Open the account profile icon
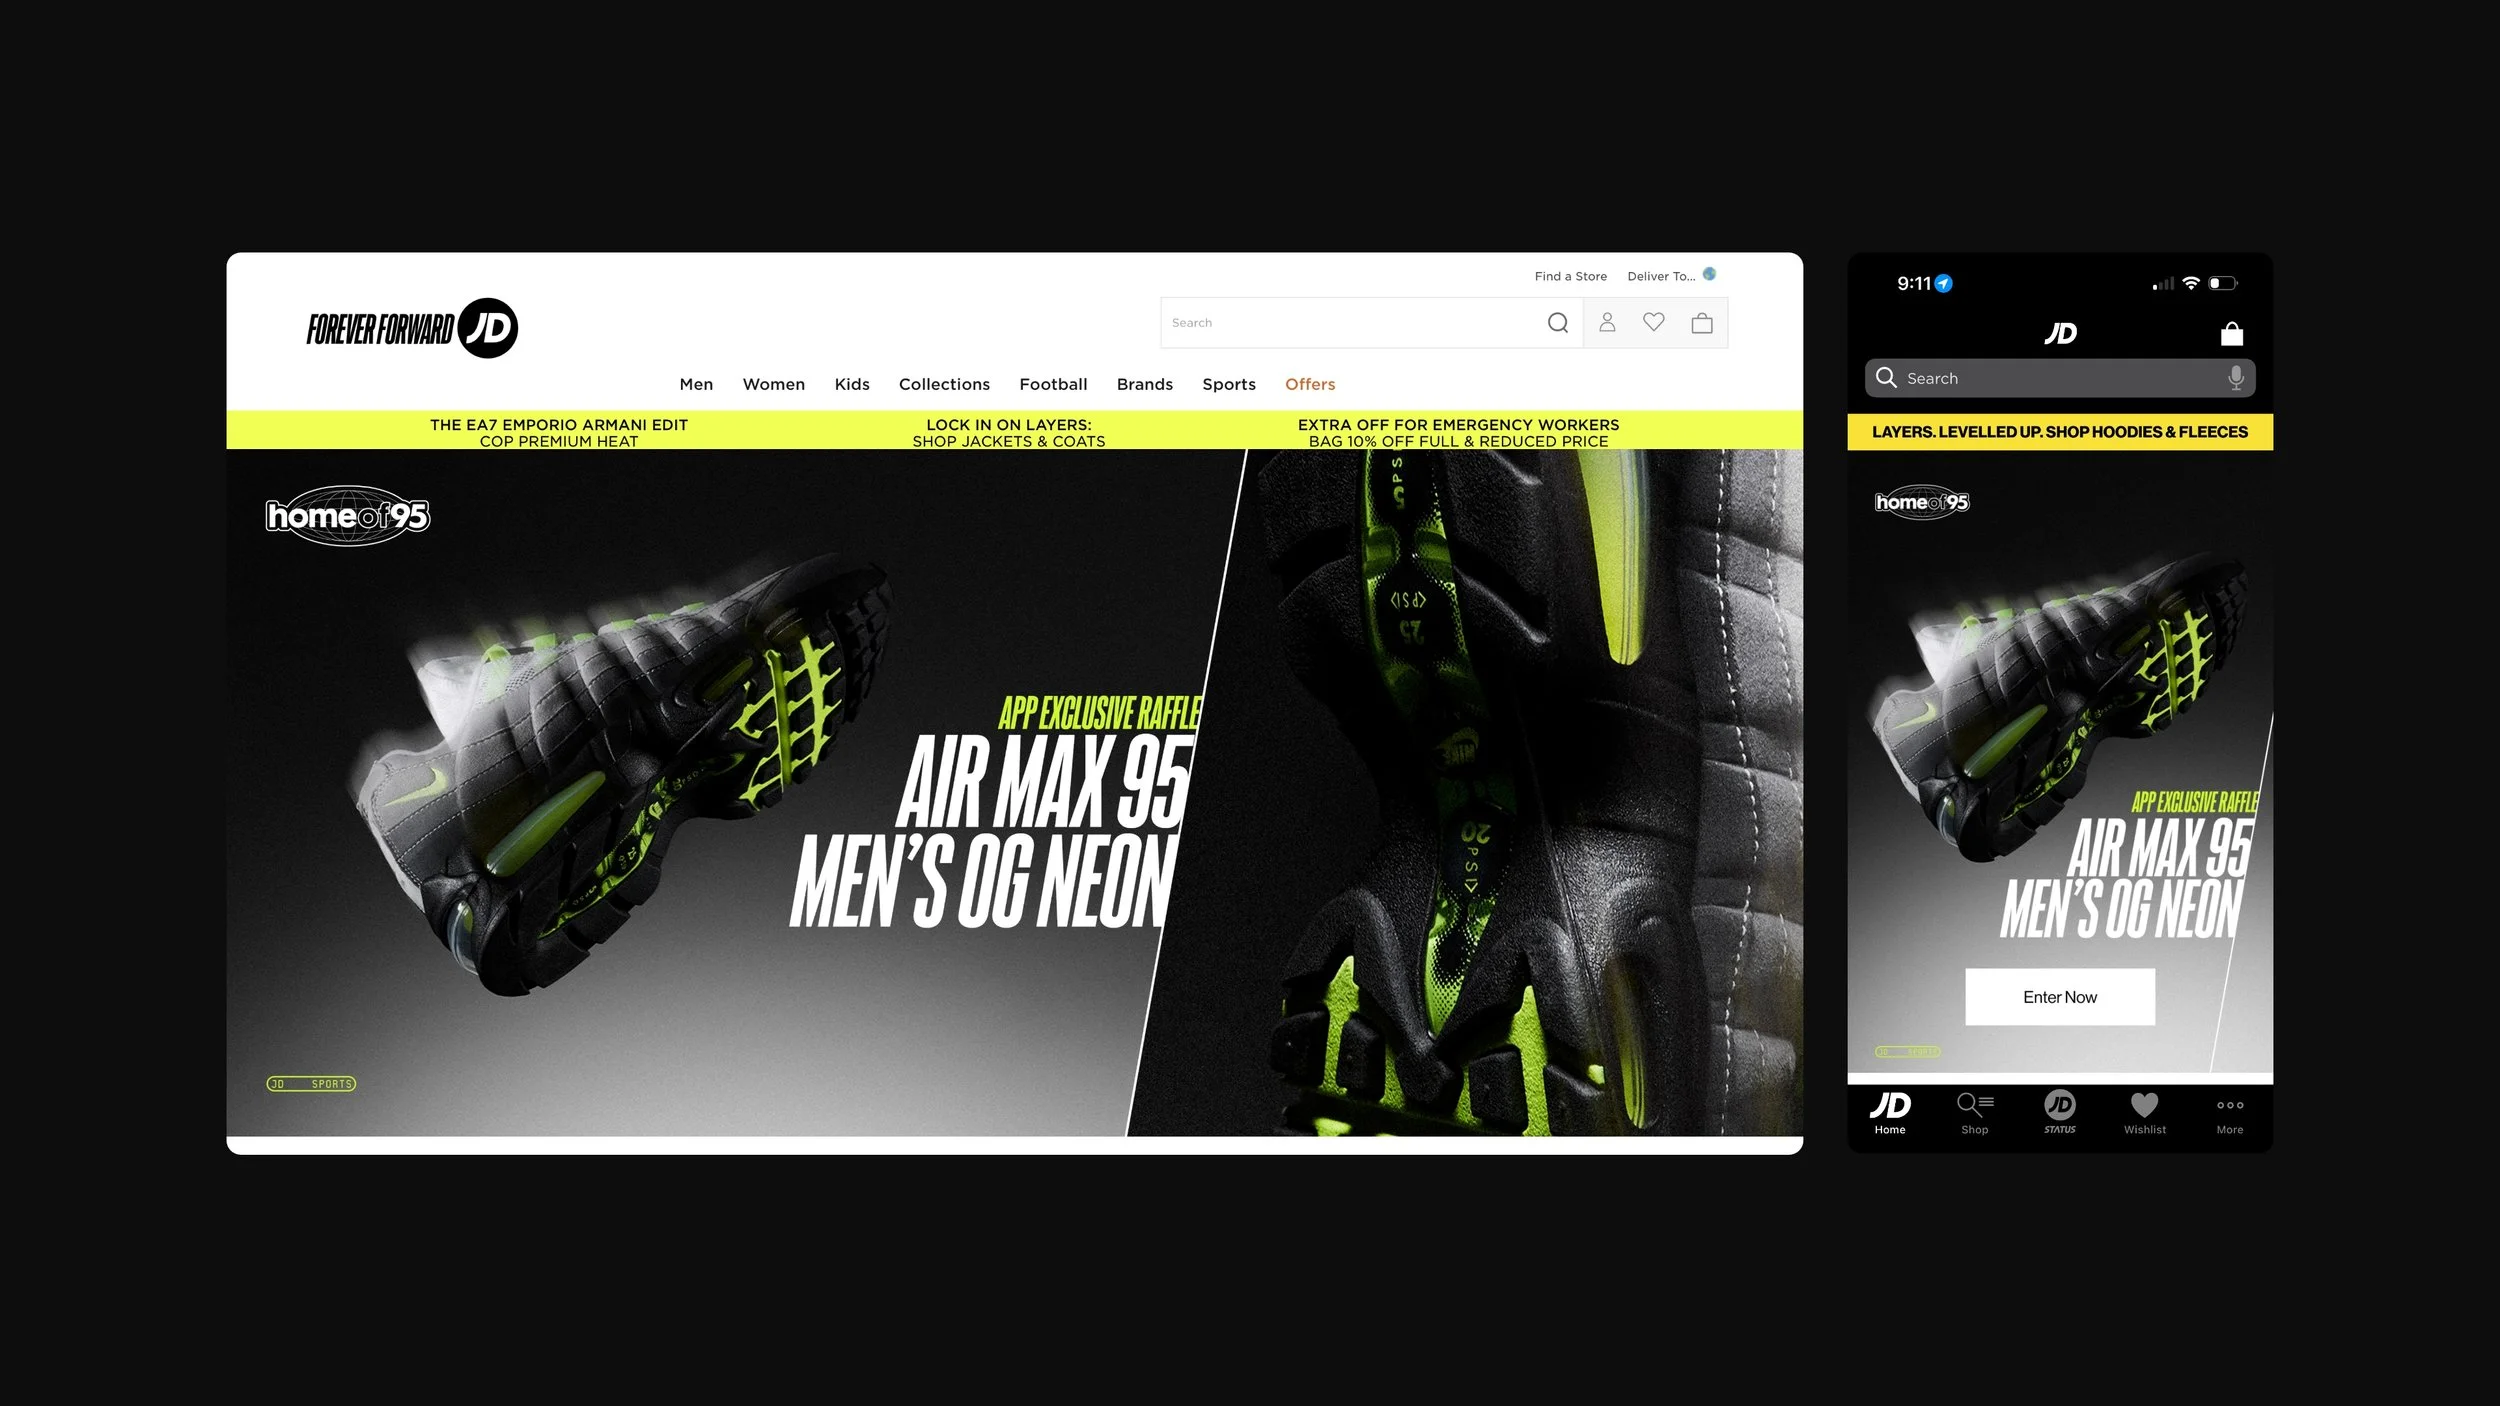This screenshot has width=2500, height=1406. pyautogui.click(x=1607, y=322)
